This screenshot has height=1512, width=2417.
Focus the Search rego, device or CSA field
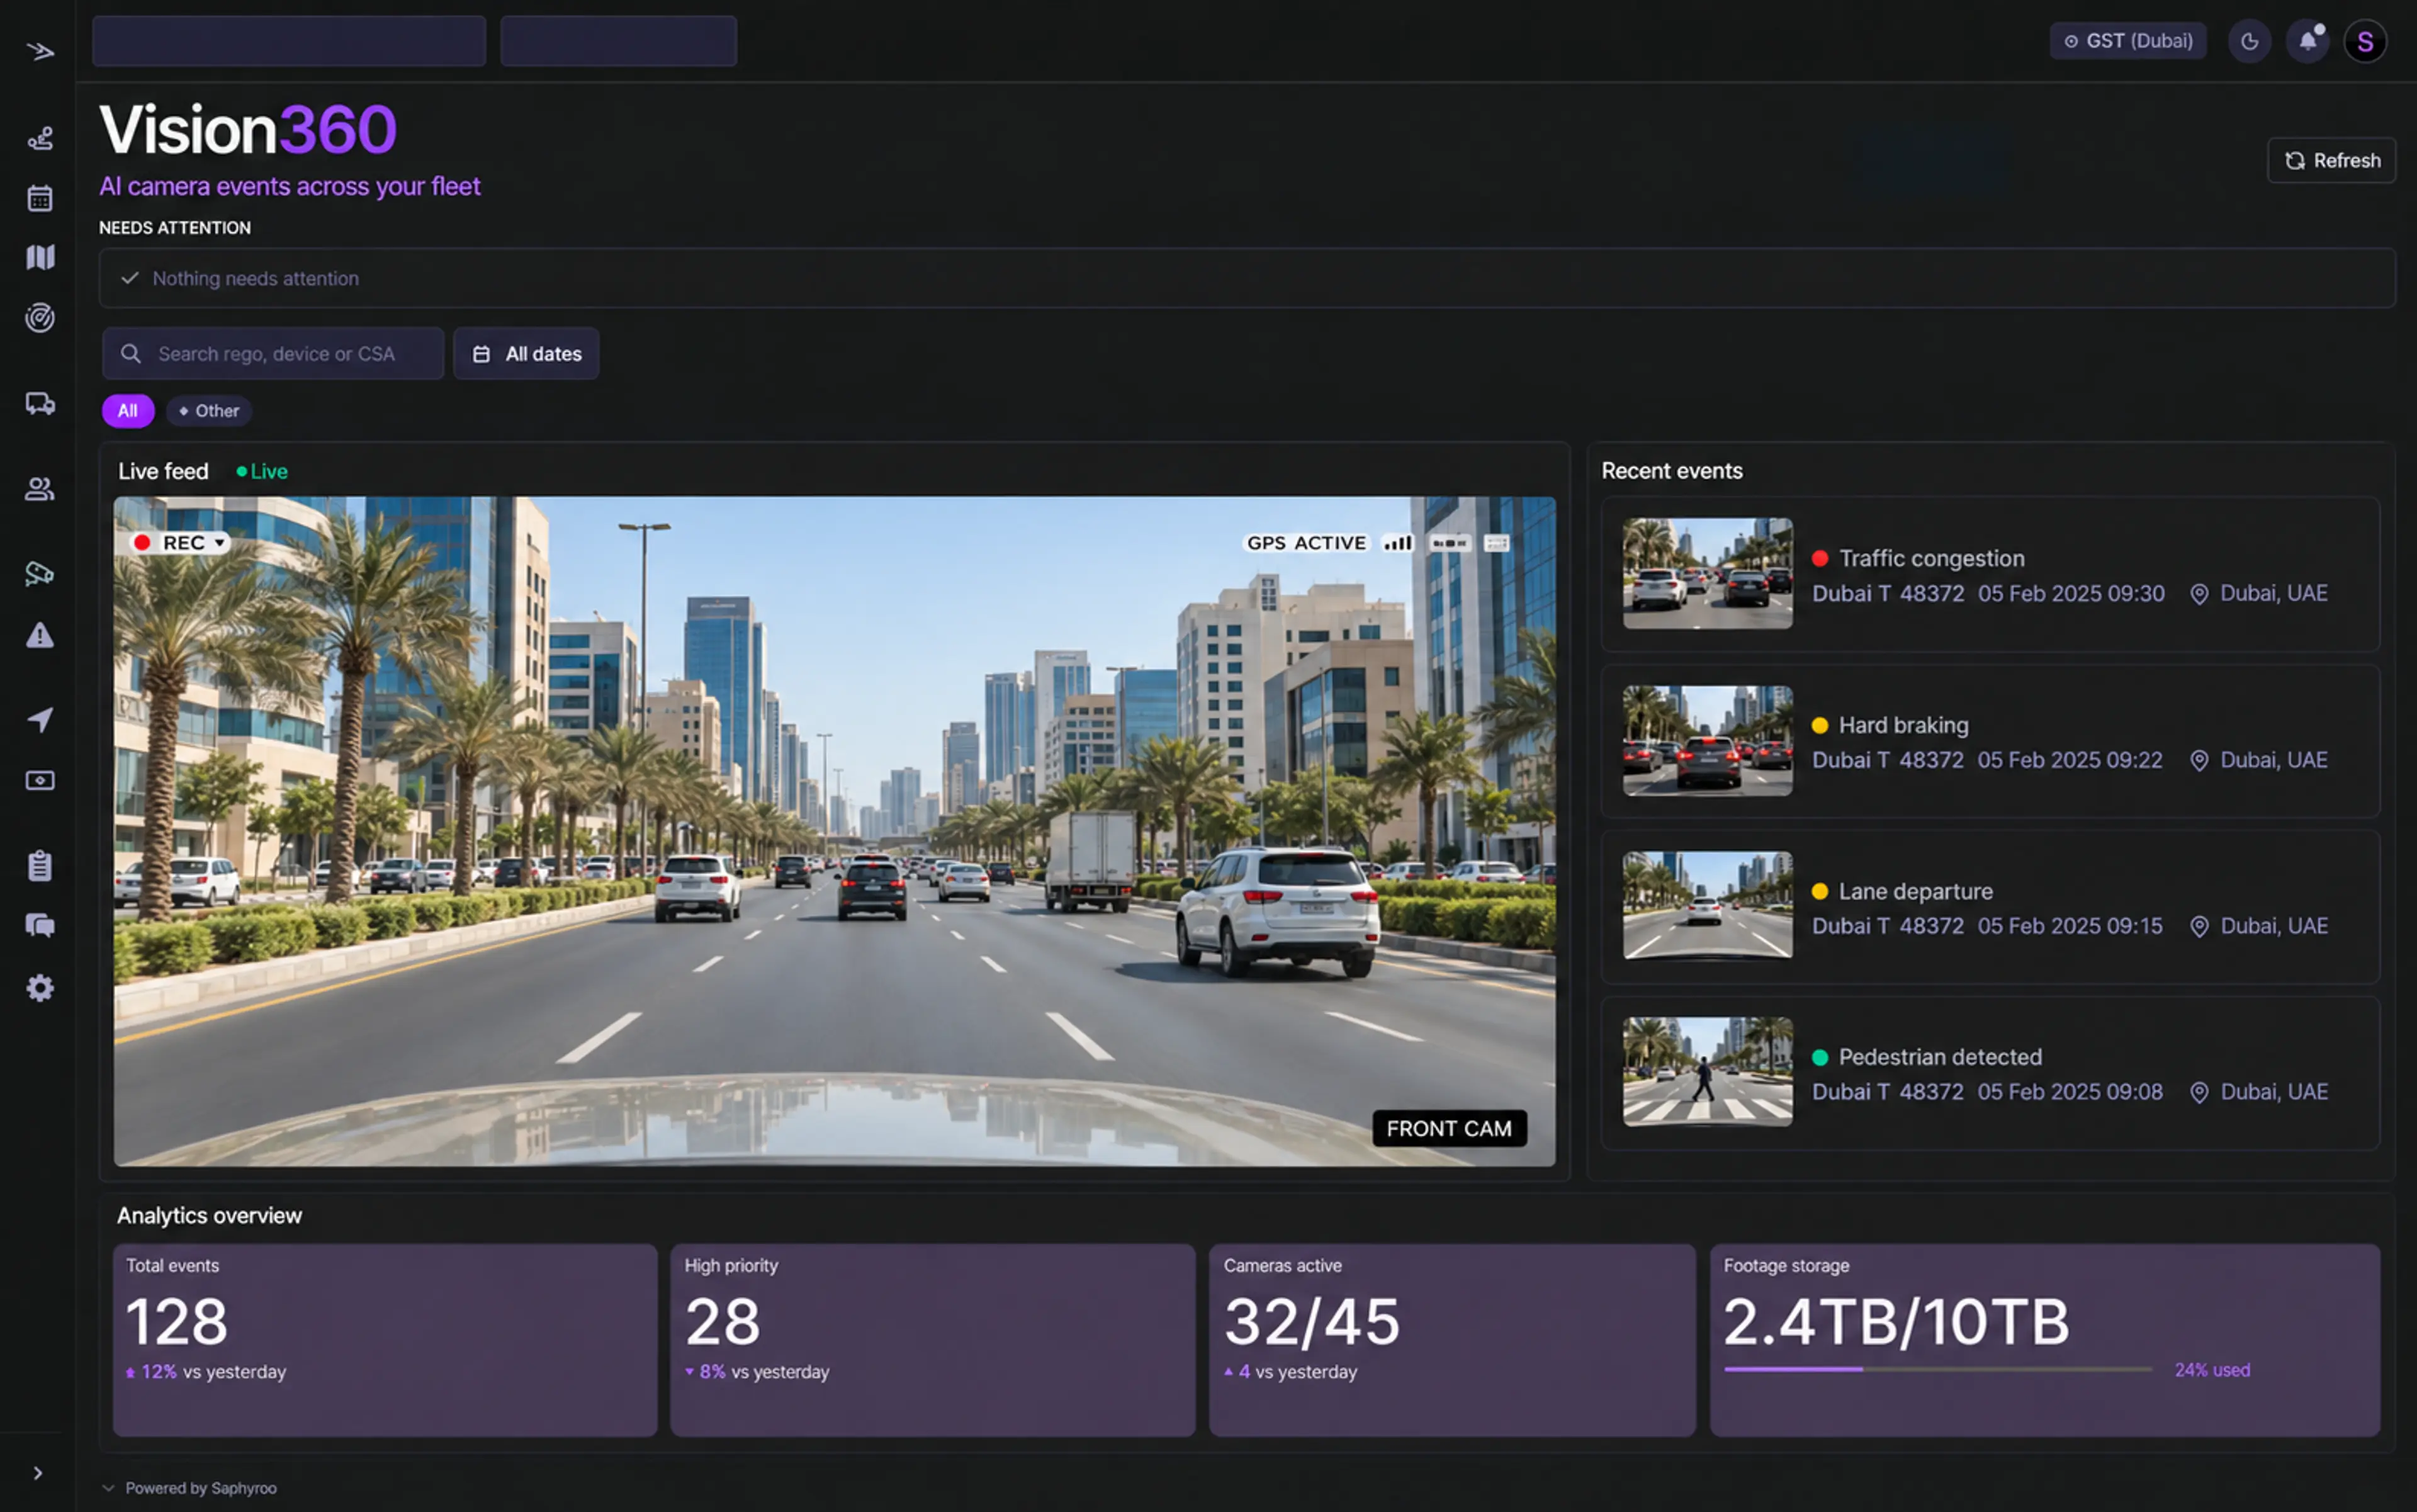click(x=273, y=353)
